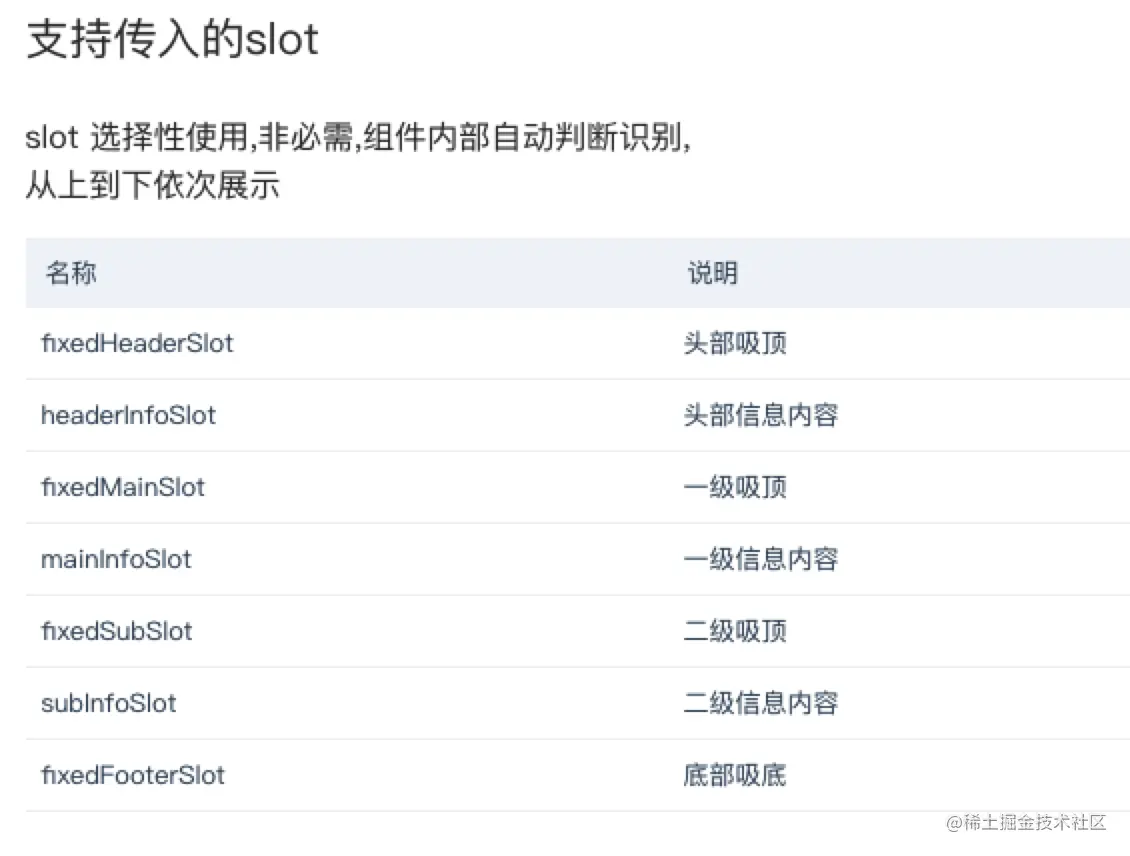Select the headerInfoSlot name cell
The image size is (1130, 856).
pos(128,415)
